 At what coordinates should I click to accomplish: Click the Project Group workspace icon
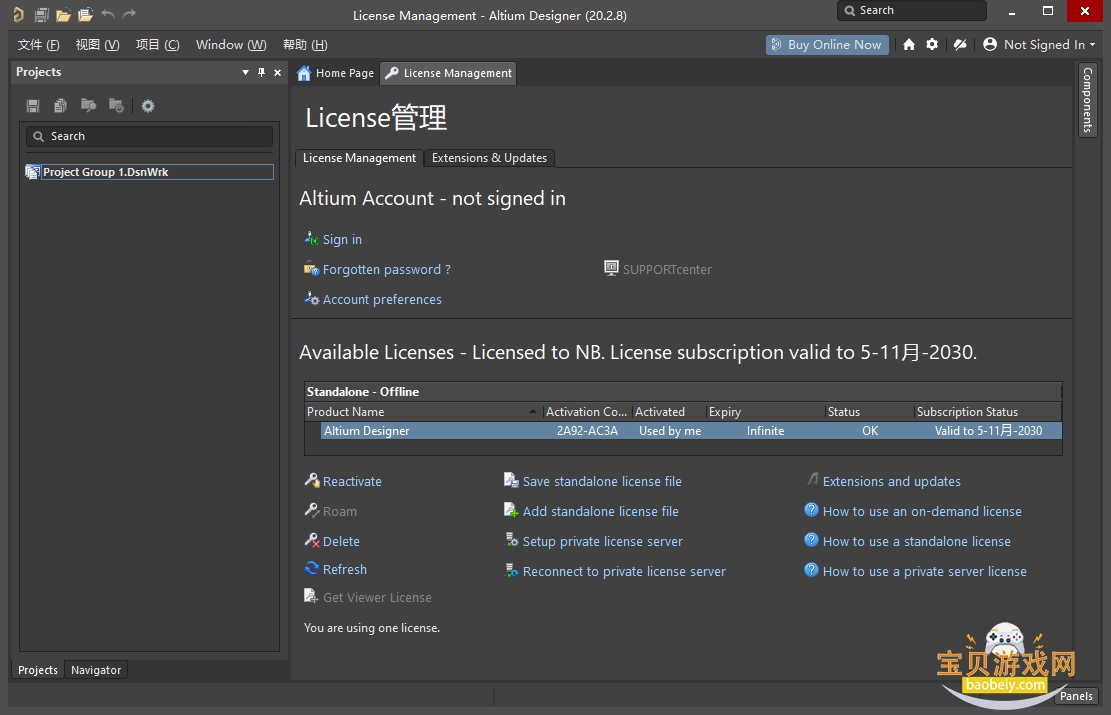pyautogui.click(x=32, y=172)
